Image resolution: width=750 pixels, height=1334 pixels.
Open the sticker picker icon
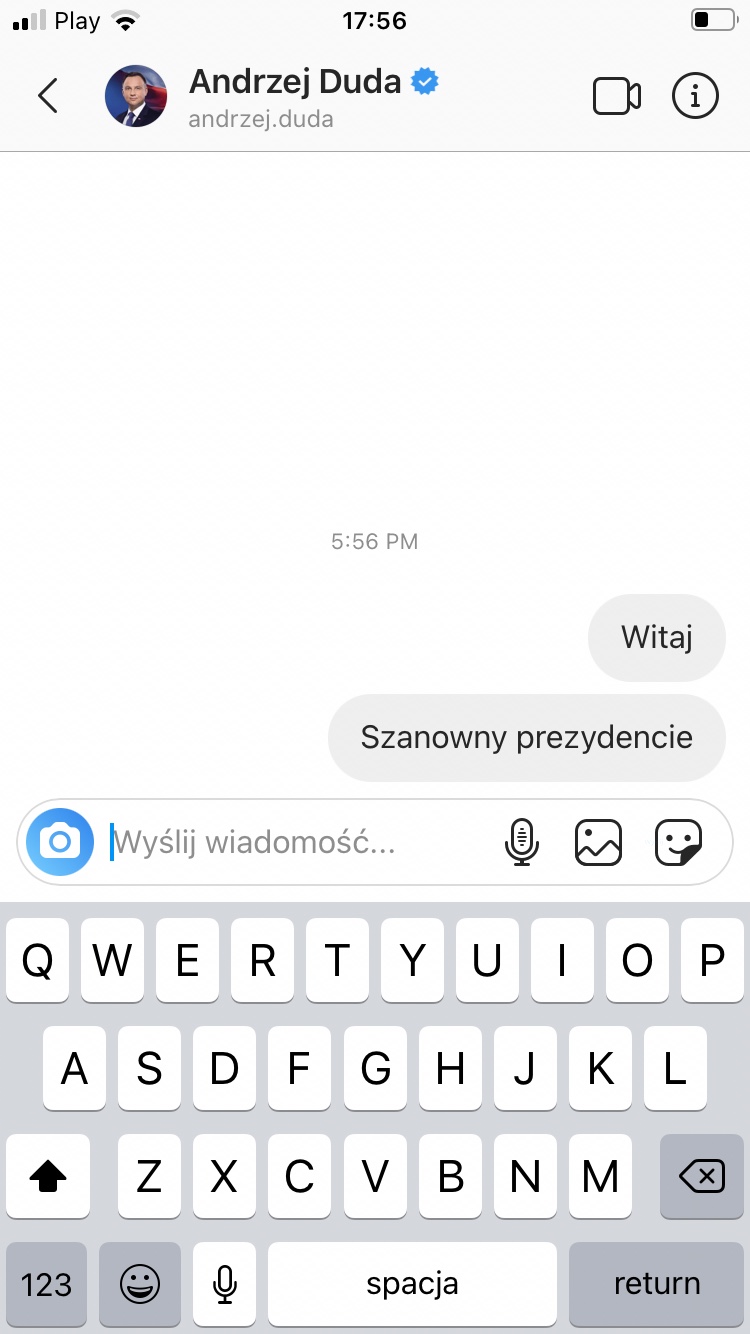tap(678, 842)
